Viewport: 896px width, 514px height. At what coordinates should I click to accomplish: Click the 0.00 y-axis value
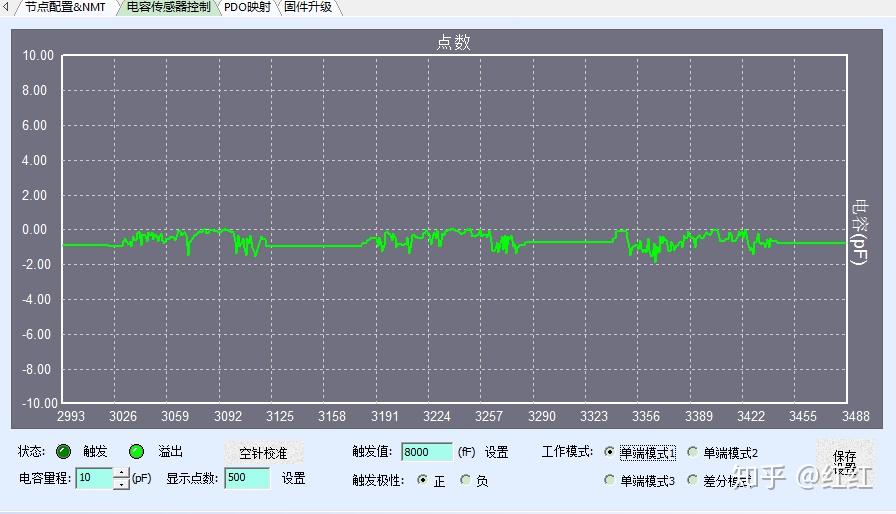click(x=34, y=230)
